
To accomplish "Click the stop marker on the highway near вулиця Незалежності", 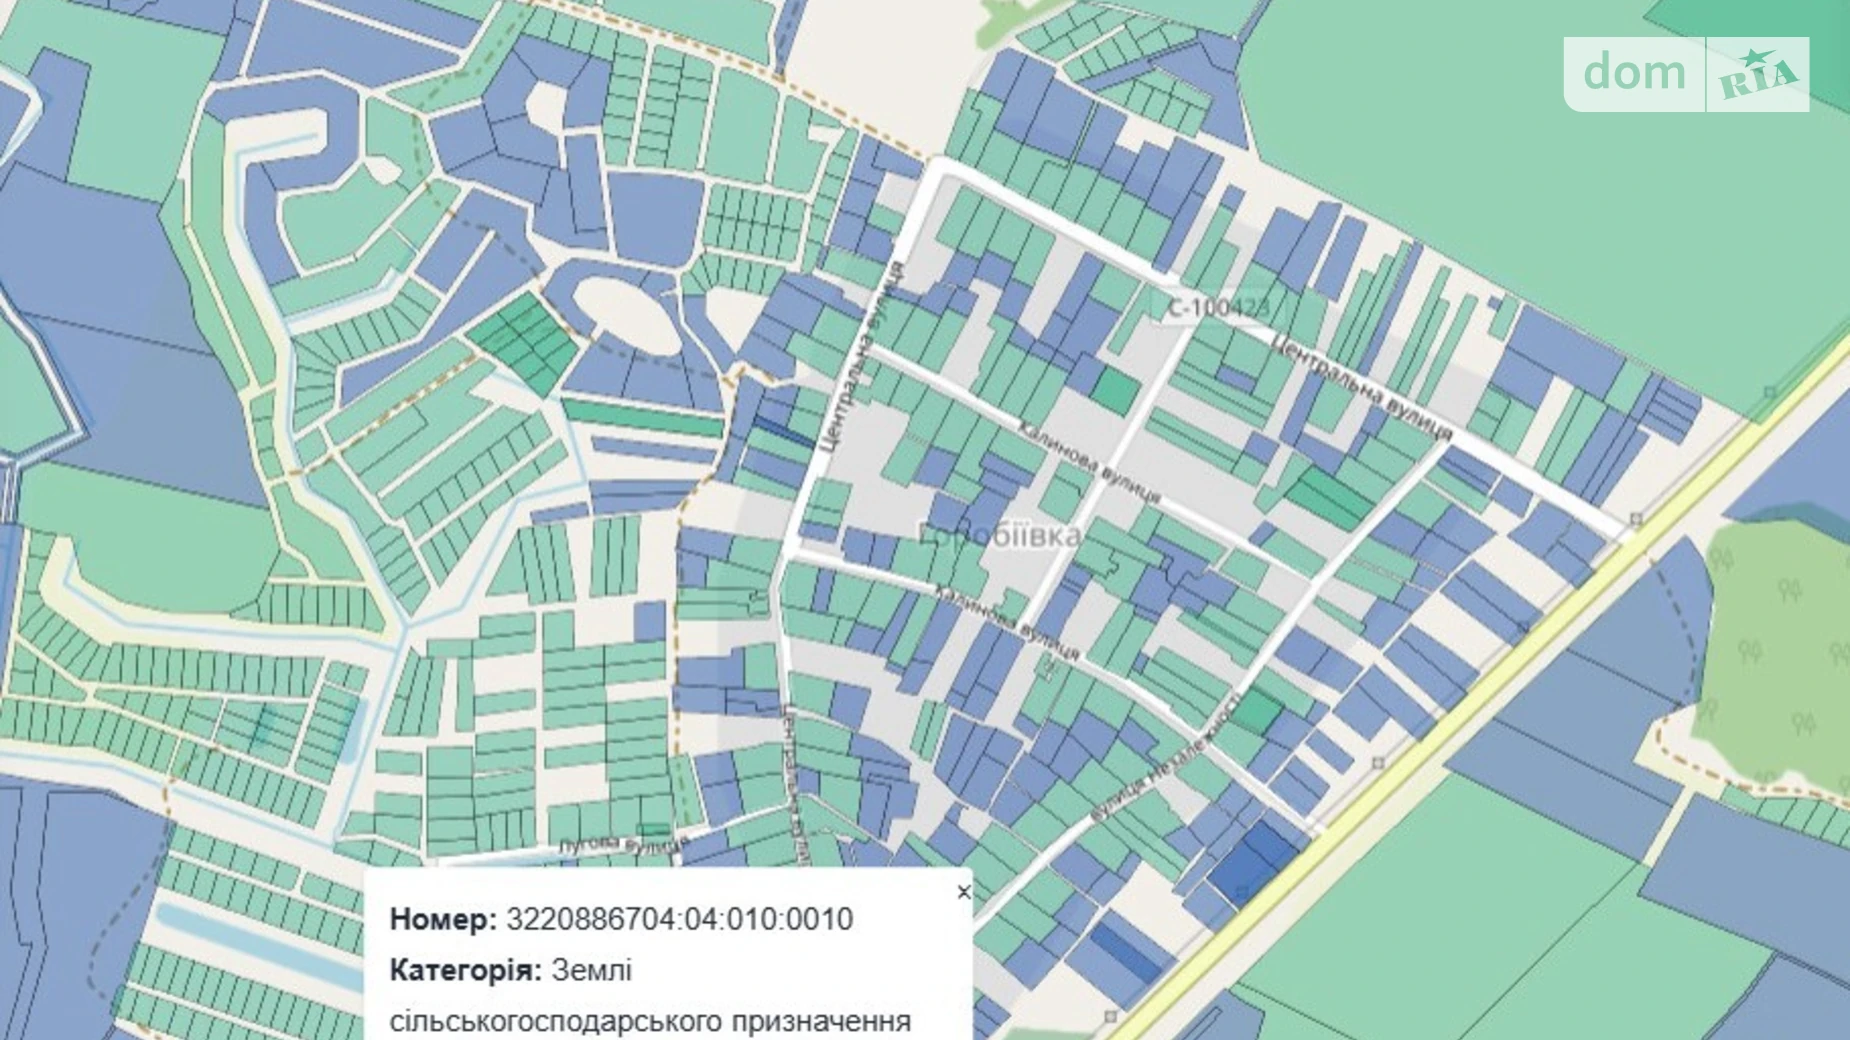I will tap(1379, 763).
